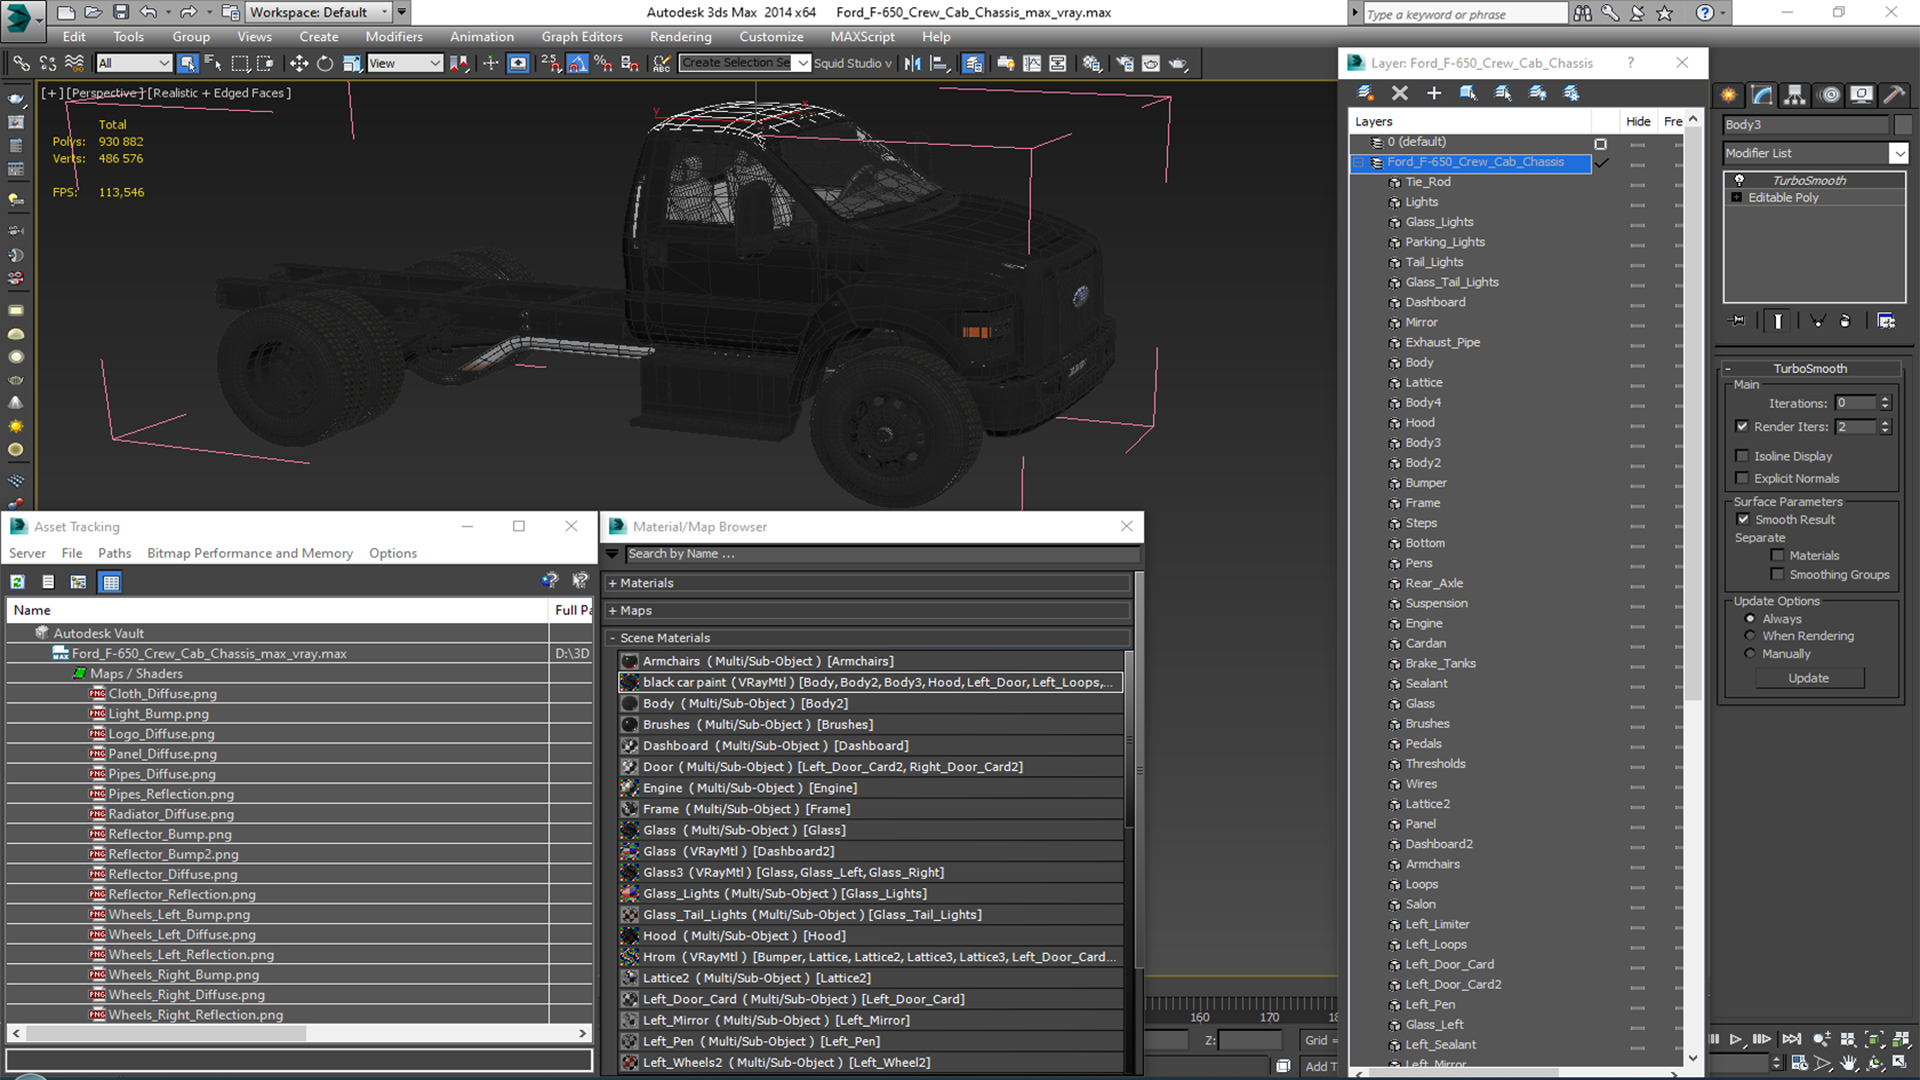Delete highlighted layer using X icon
Image resolution: width=1920 pixels, height=1080 pixels.
[x=1399, y=93]
